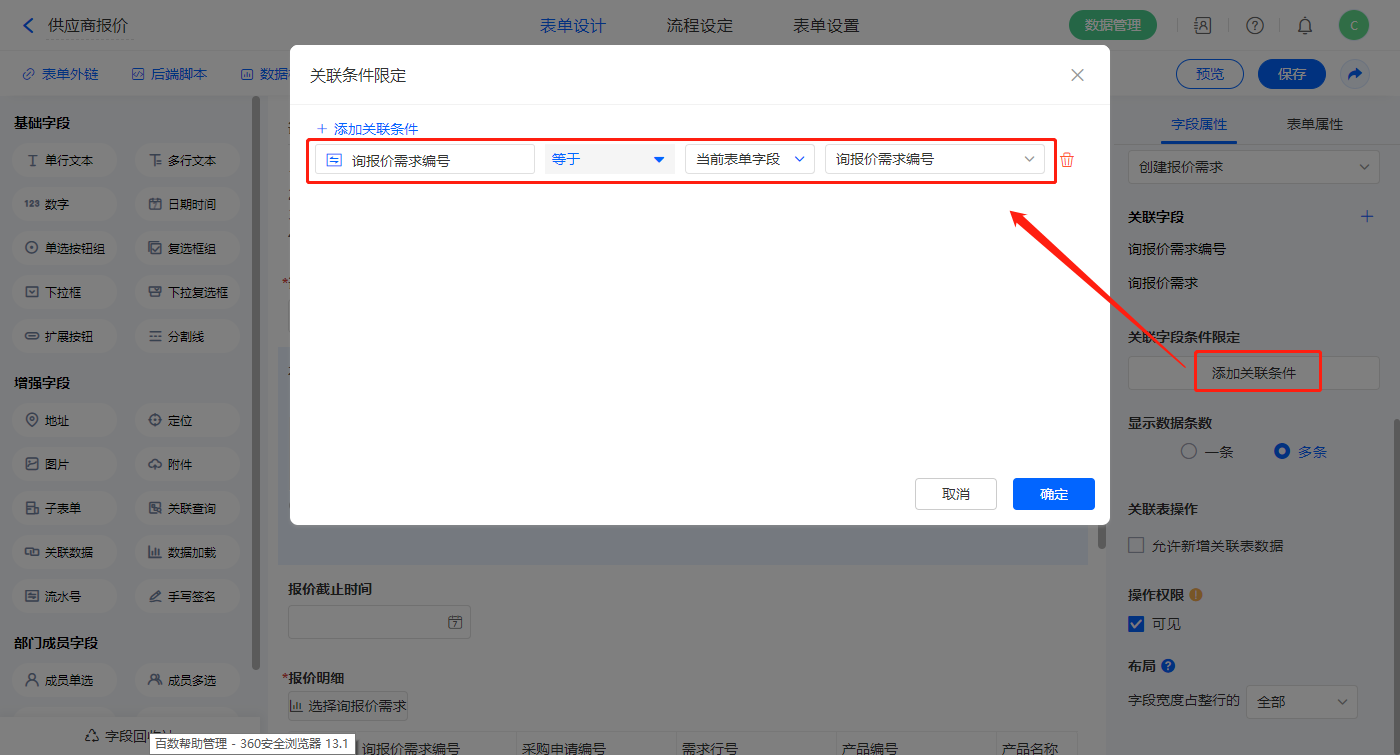Image resolution: width=1400 pixels, height=755 pixels.
Task: Click the back arrow beside 供应商报价
Action: pyautogui.click(x=28, y=26)
